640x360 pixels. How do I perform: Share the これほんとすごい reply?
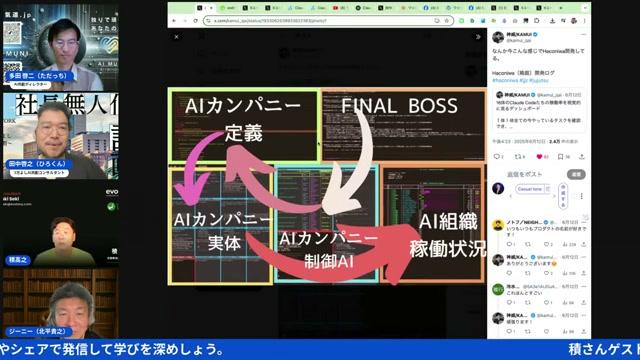[584, 302]
